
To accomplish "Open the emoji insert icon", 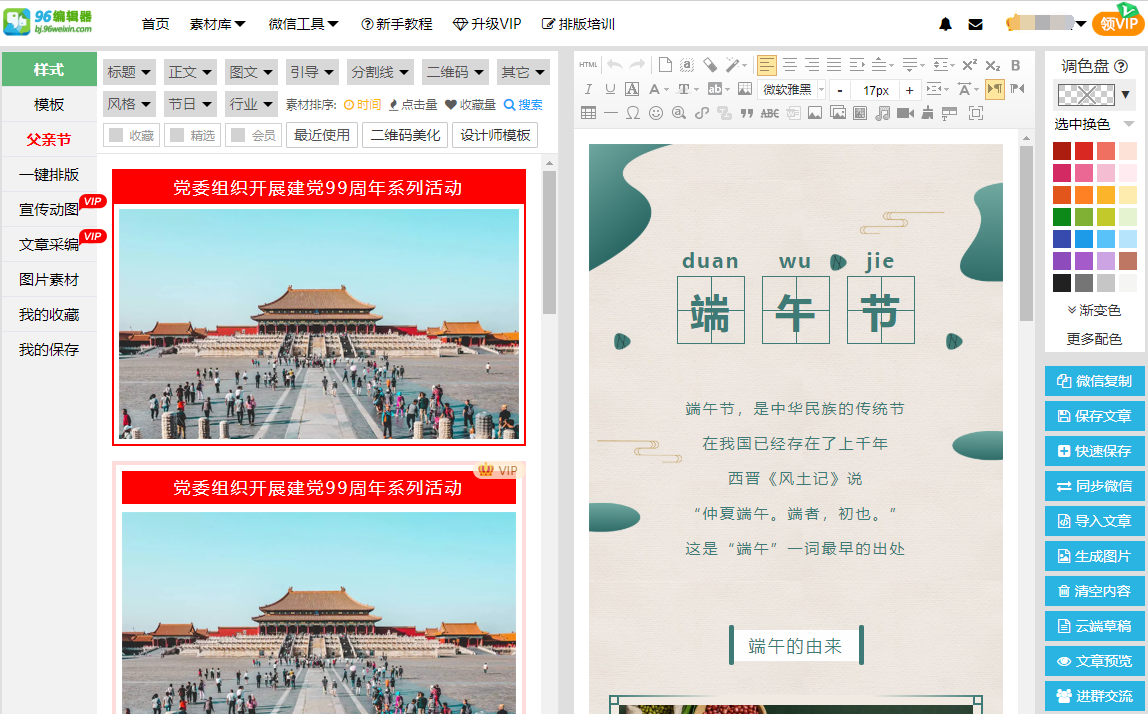I will coord(655,113).
